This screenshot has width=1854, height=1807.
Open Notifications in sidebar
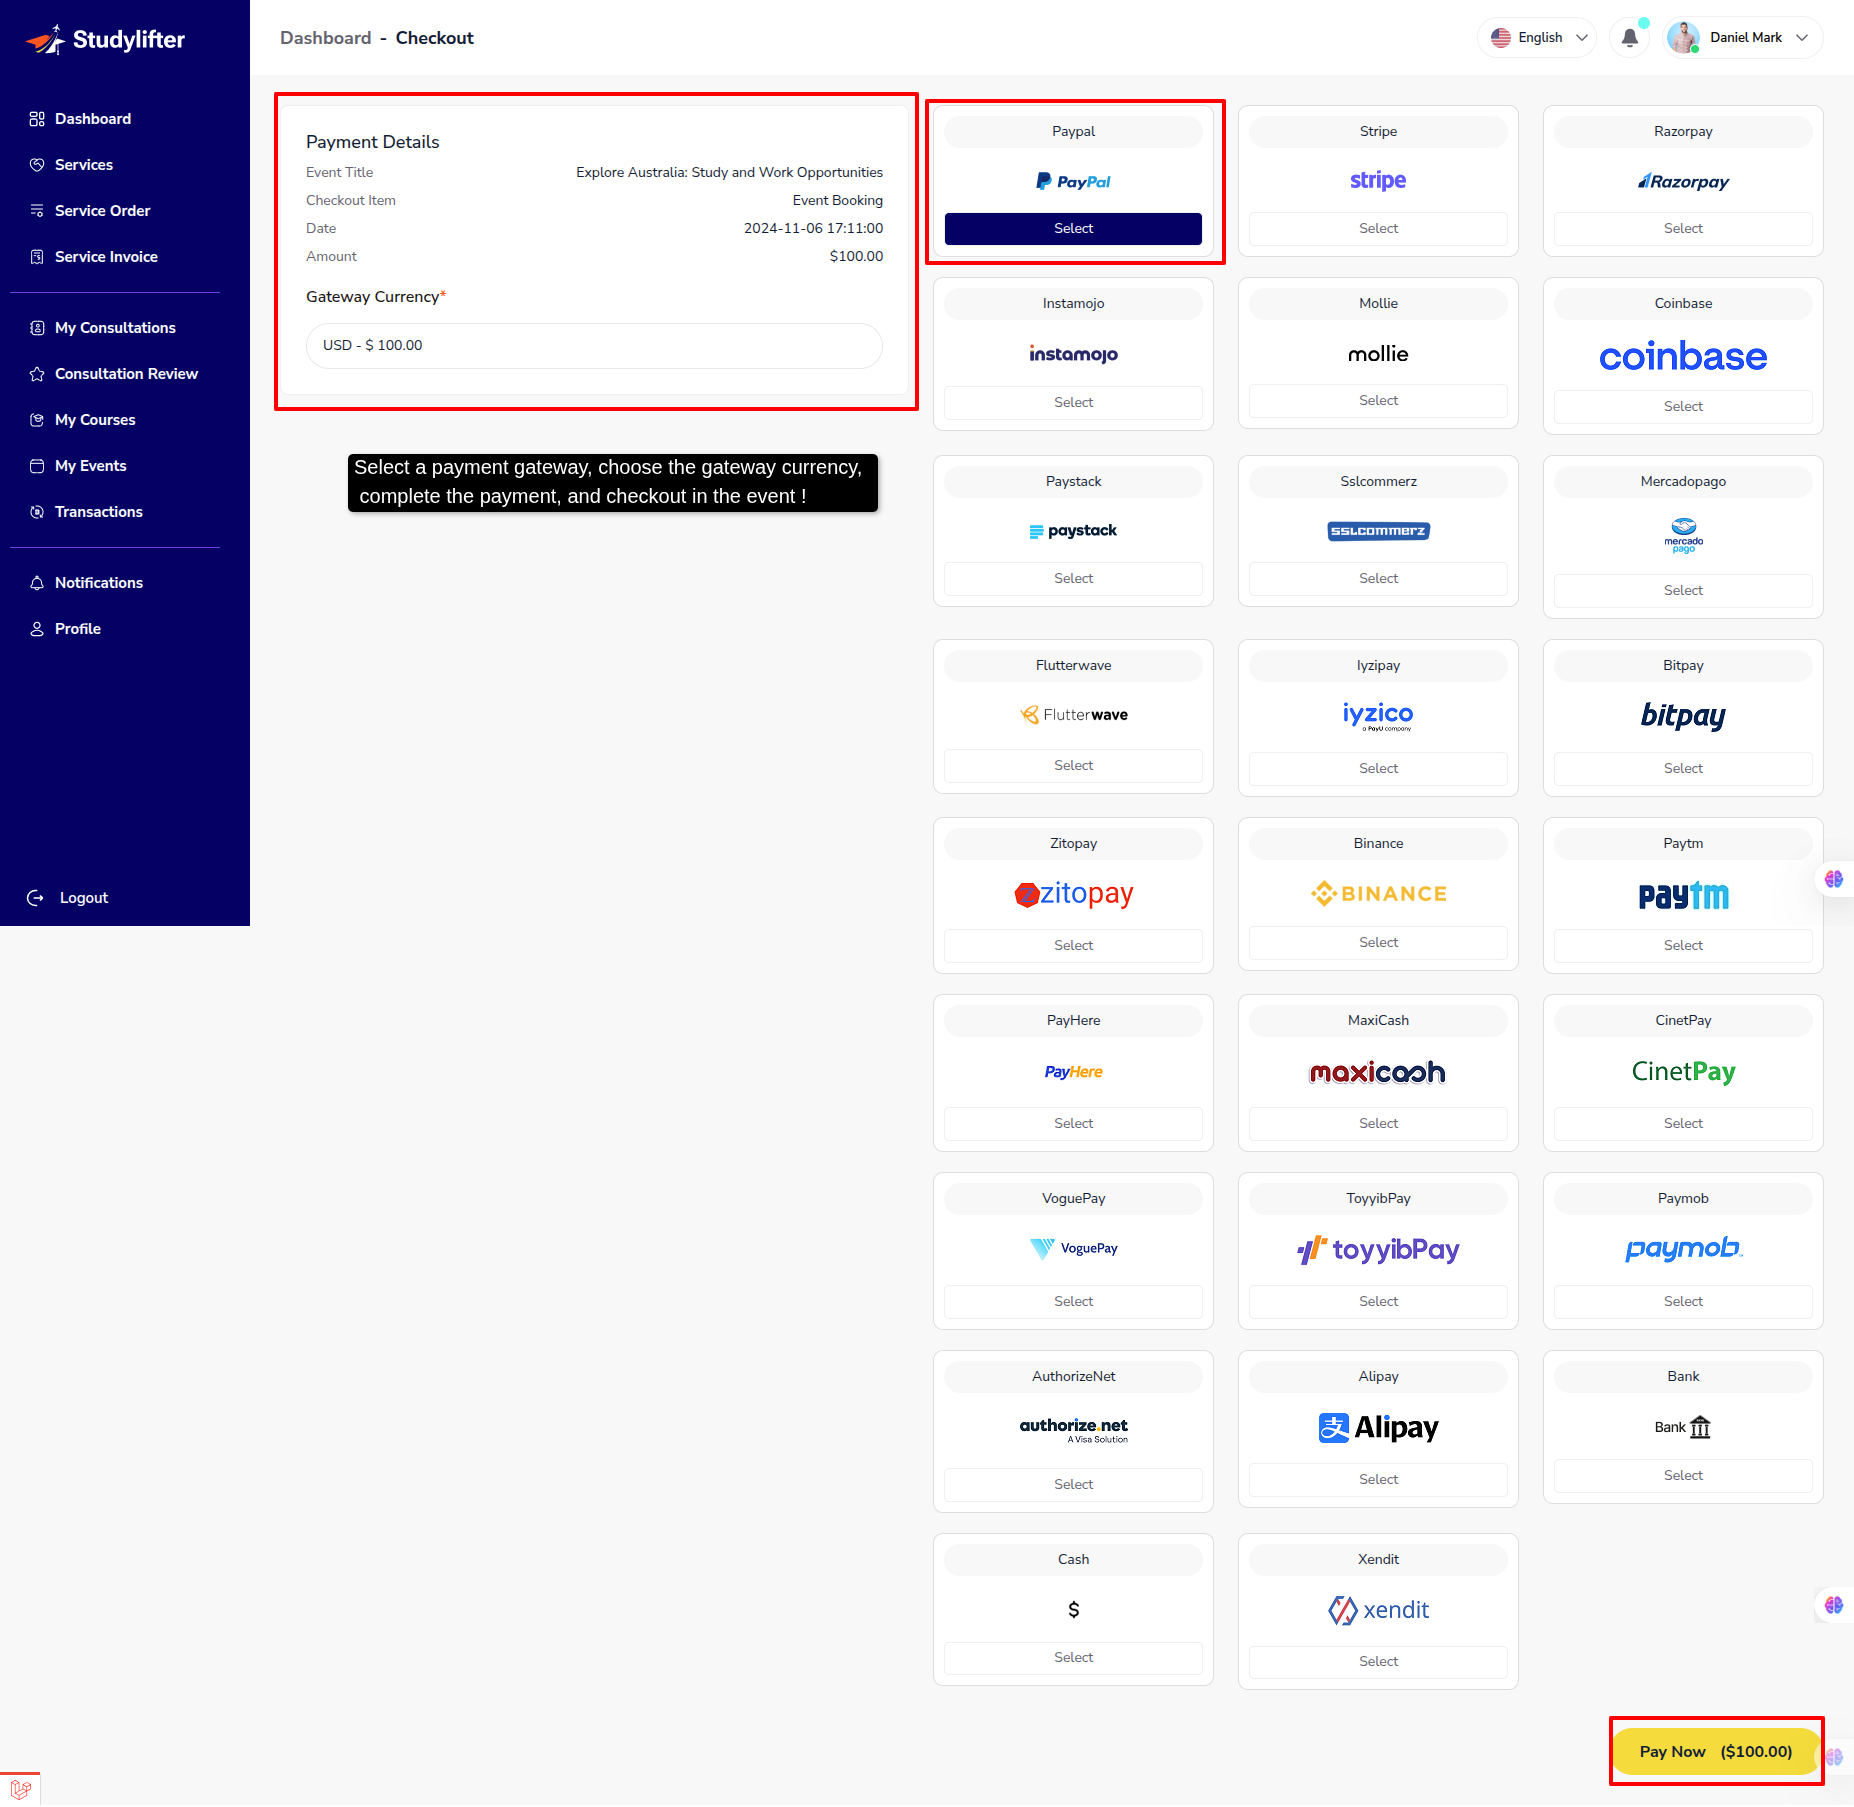coord(98,583)
